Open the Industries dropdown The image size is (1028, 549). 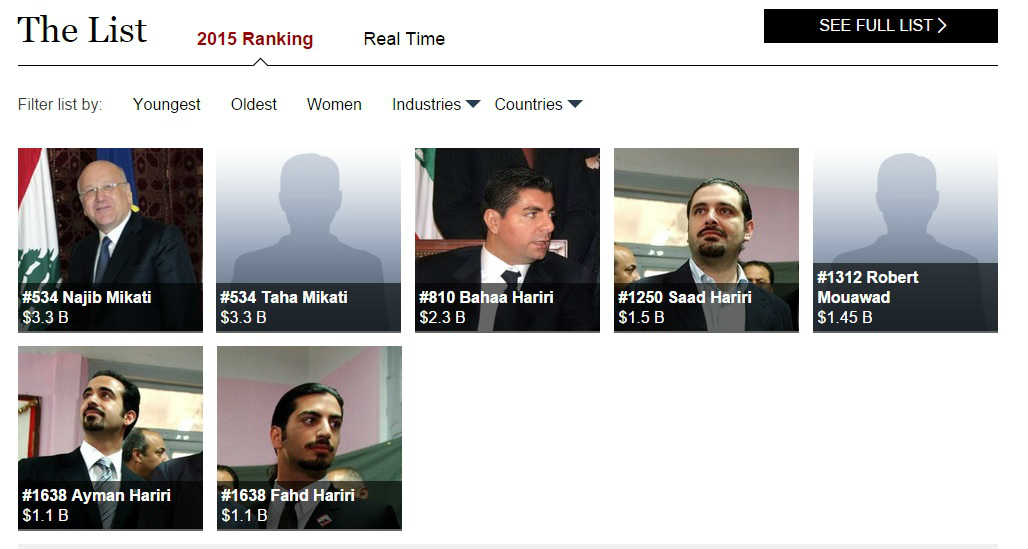pos(436,104)
